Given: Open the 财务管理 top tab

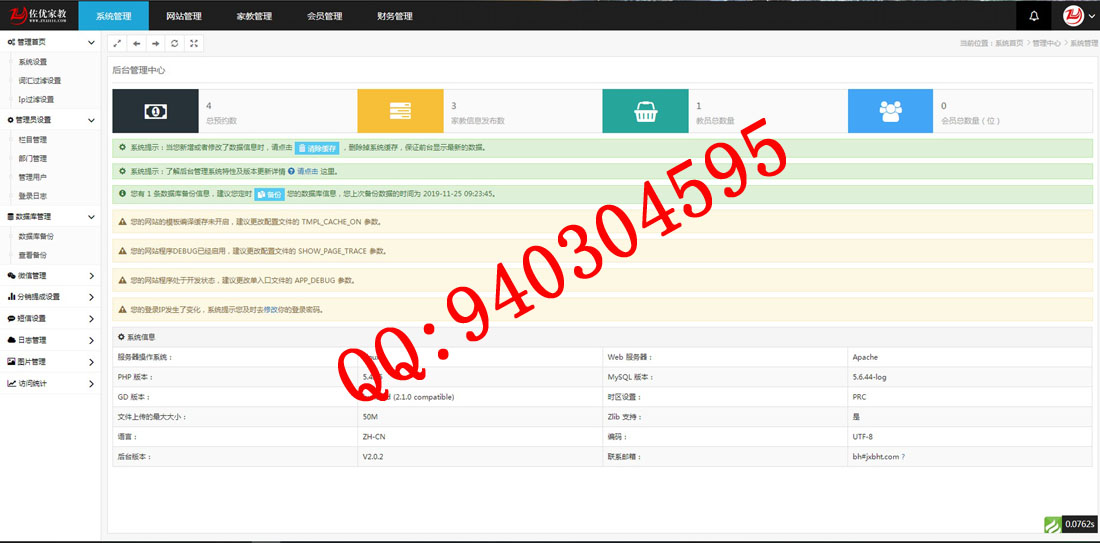Looking at the screenshot, I should pyautogui.click(x=394, y=16).
